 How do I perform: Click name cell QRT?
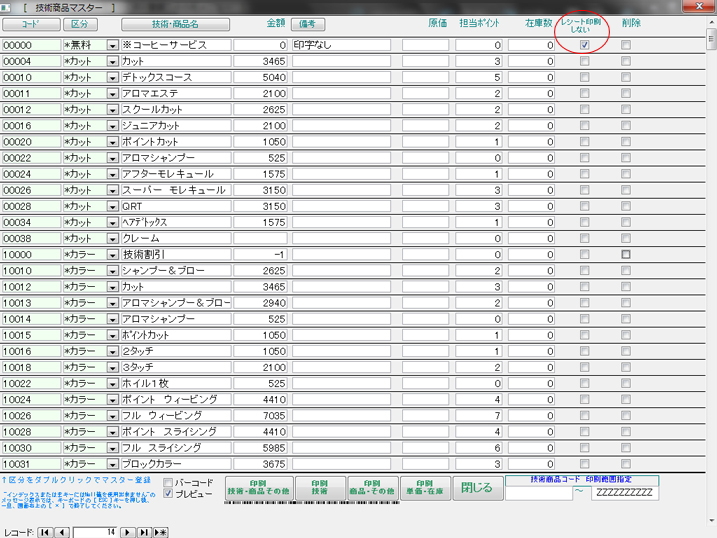[x=176, y=206]
